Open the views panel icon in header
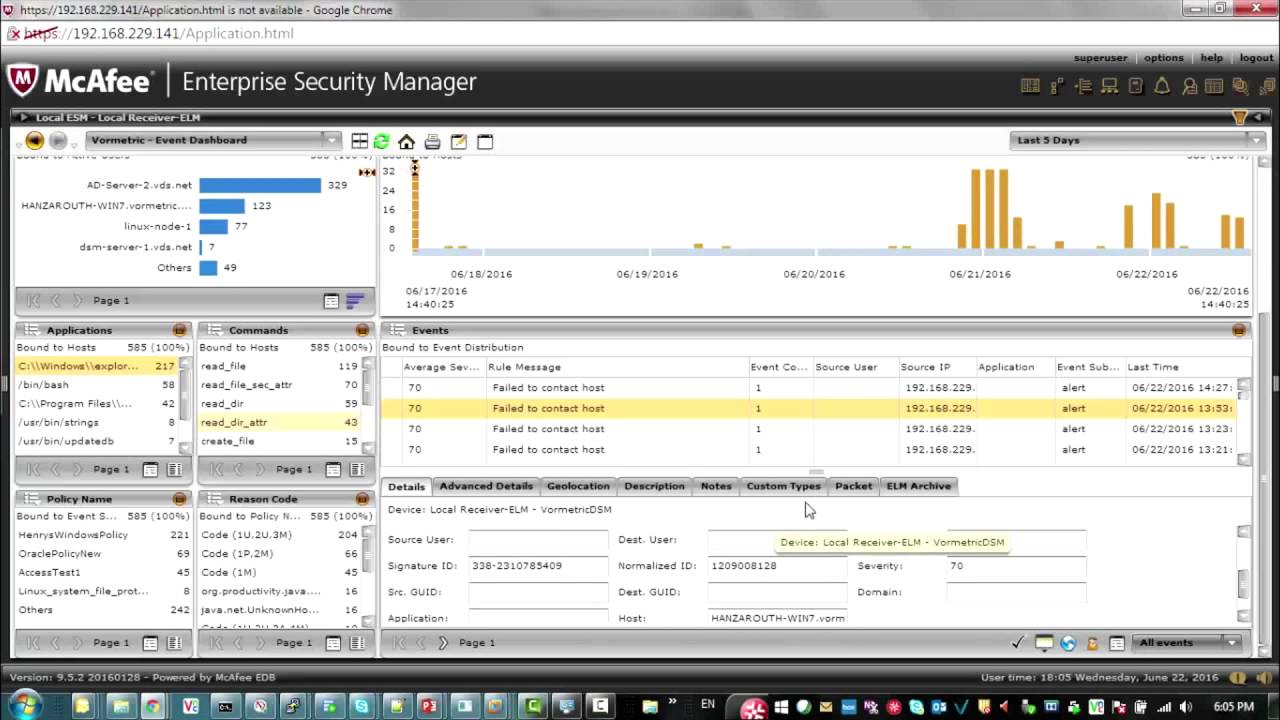The width and height of the screenshot is (1280, 720). (1030, 87)
